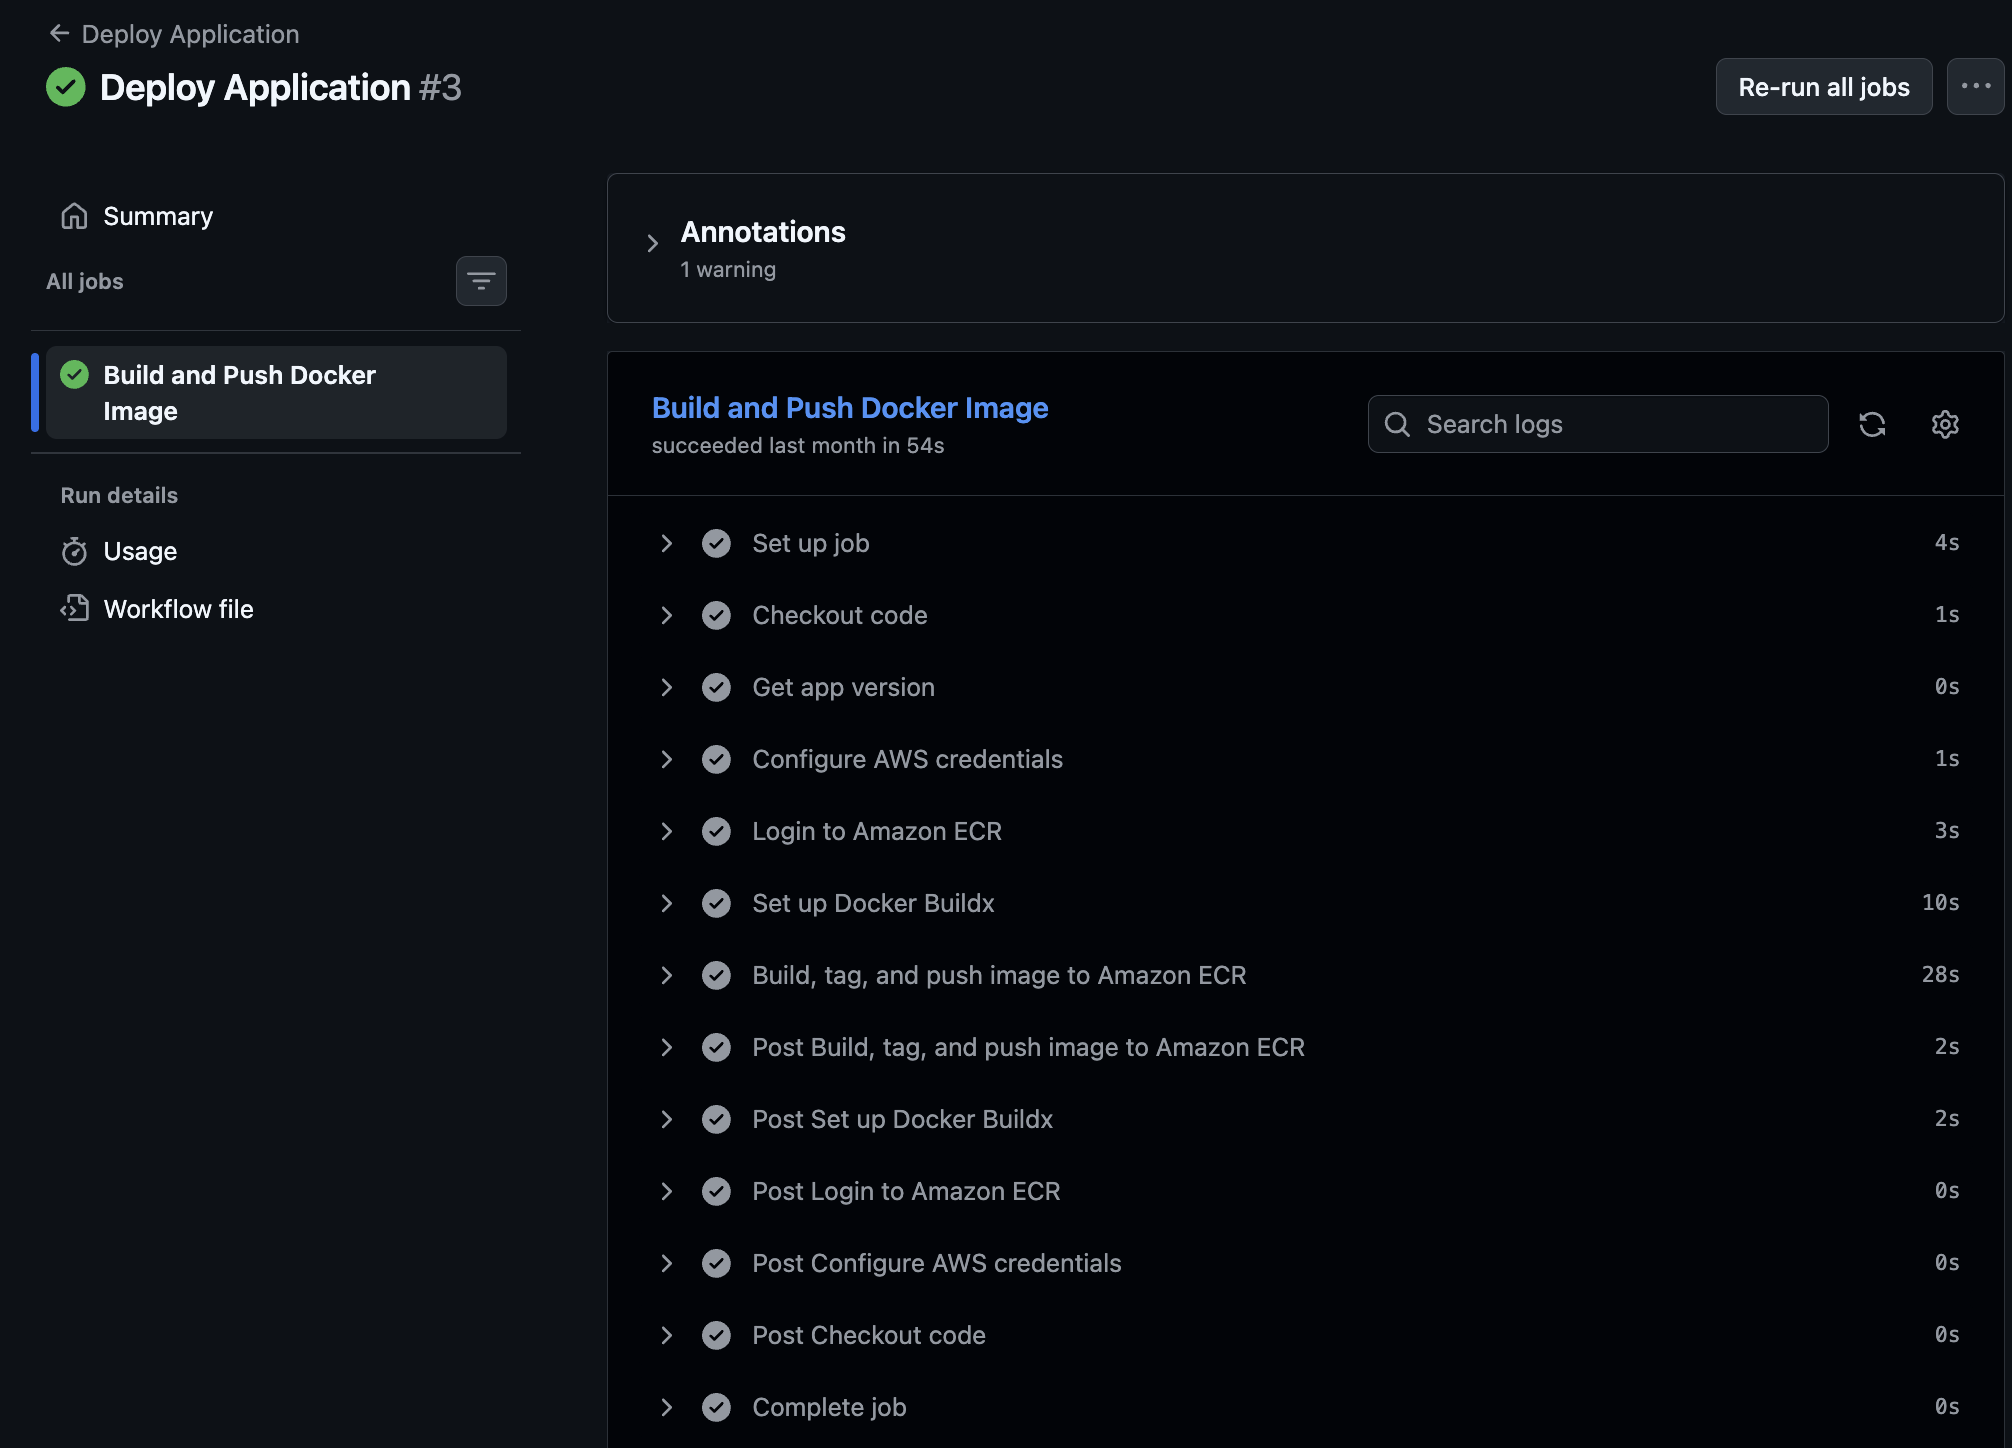Click status check icon for Post Login to Amazon ECR

[x=716, y=1191]
